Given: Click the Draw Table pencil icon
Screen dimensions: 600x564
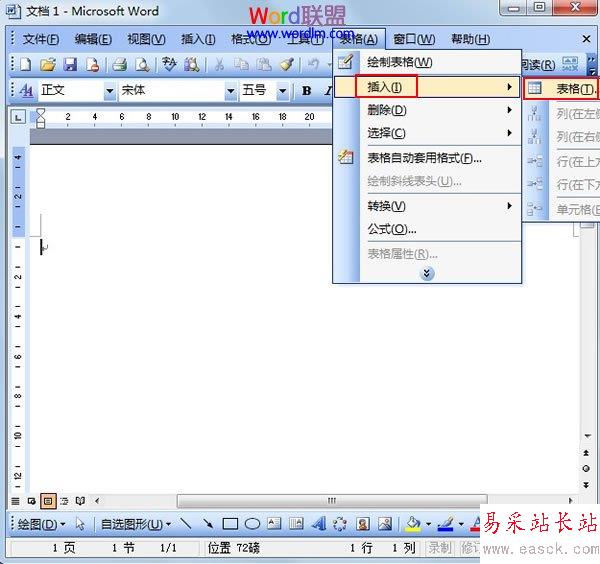Looking at the screenshot, I should click(x=346, y=62).
